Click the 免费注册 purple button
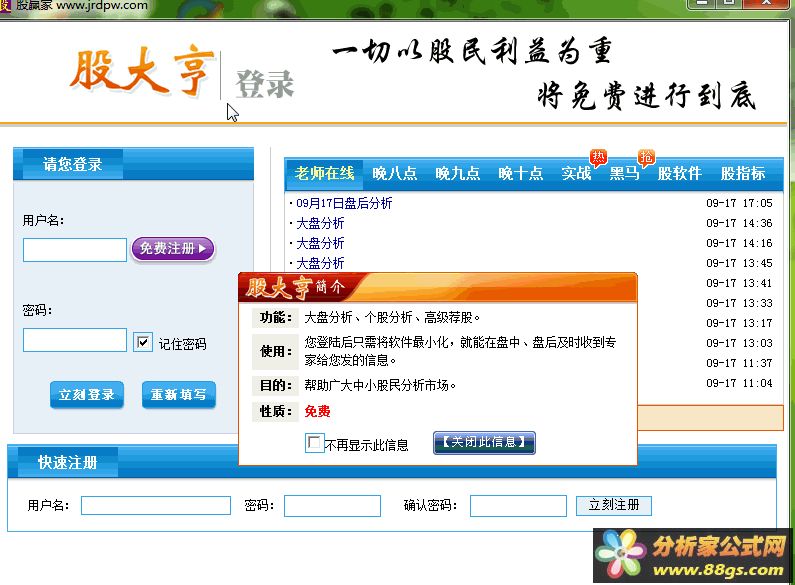Image resolution: width=795 pixels, height=585 pixels. point(173,248)
